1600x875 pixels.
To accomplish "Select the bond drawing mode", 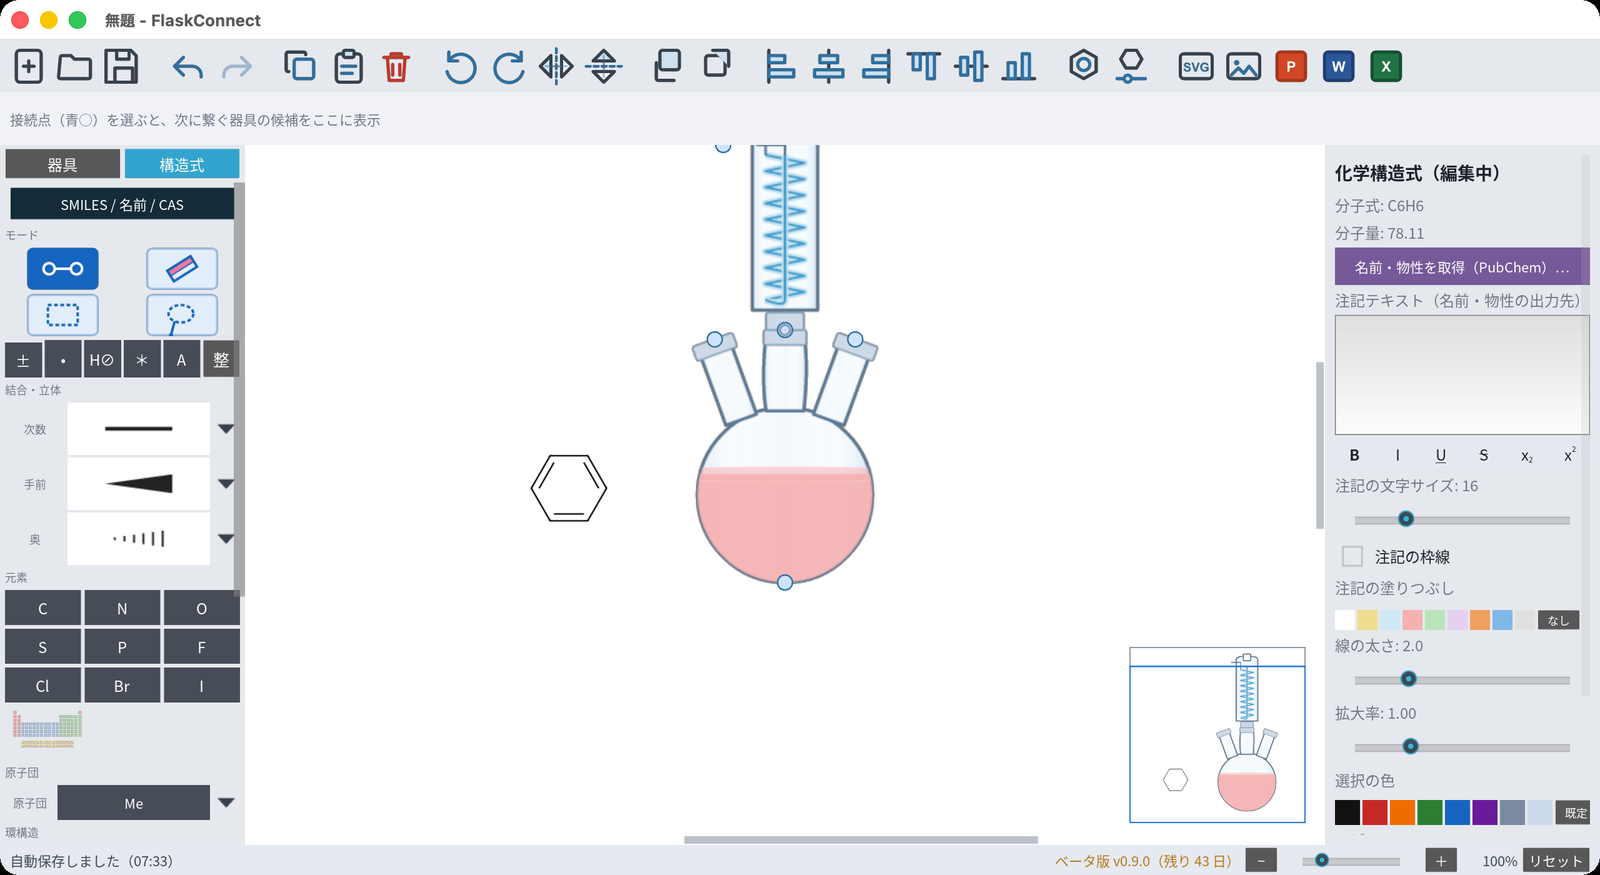I will coord(62,268).
